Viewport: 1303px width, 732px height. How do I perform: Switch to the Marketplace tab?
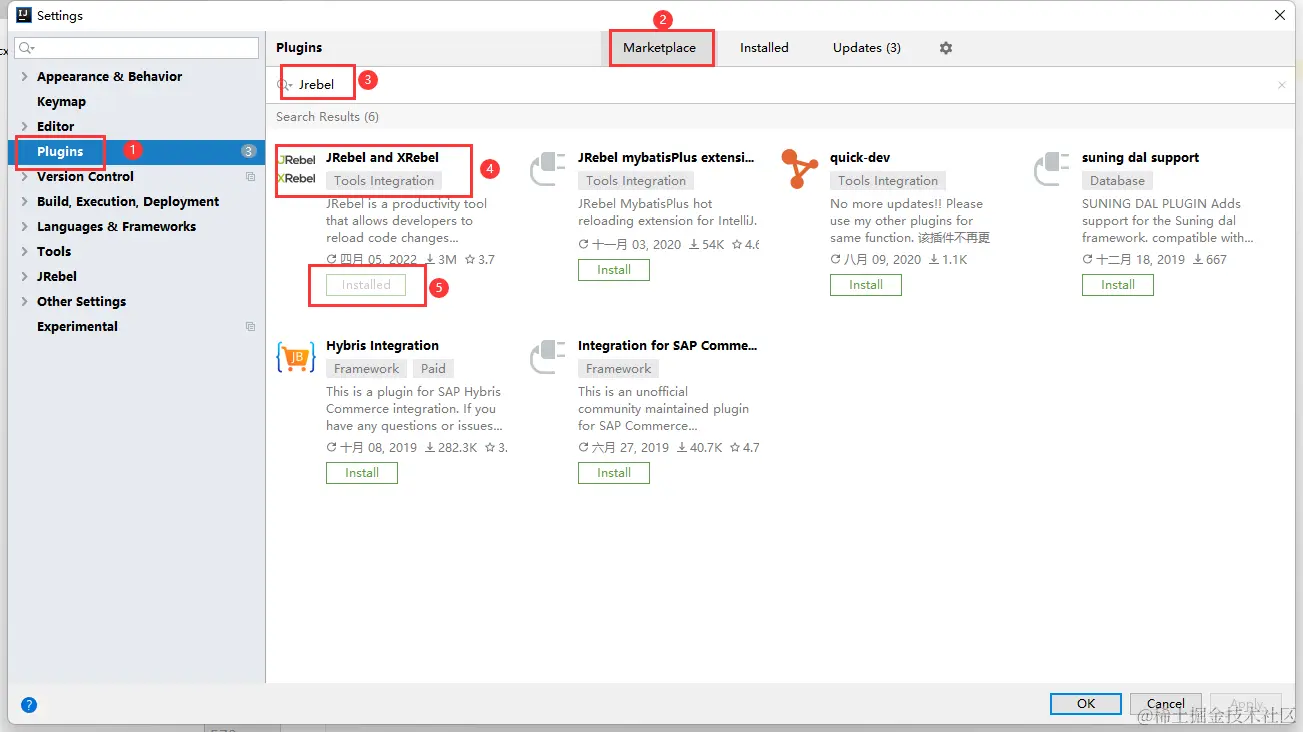pyautogui.click(x=659, y=48)
